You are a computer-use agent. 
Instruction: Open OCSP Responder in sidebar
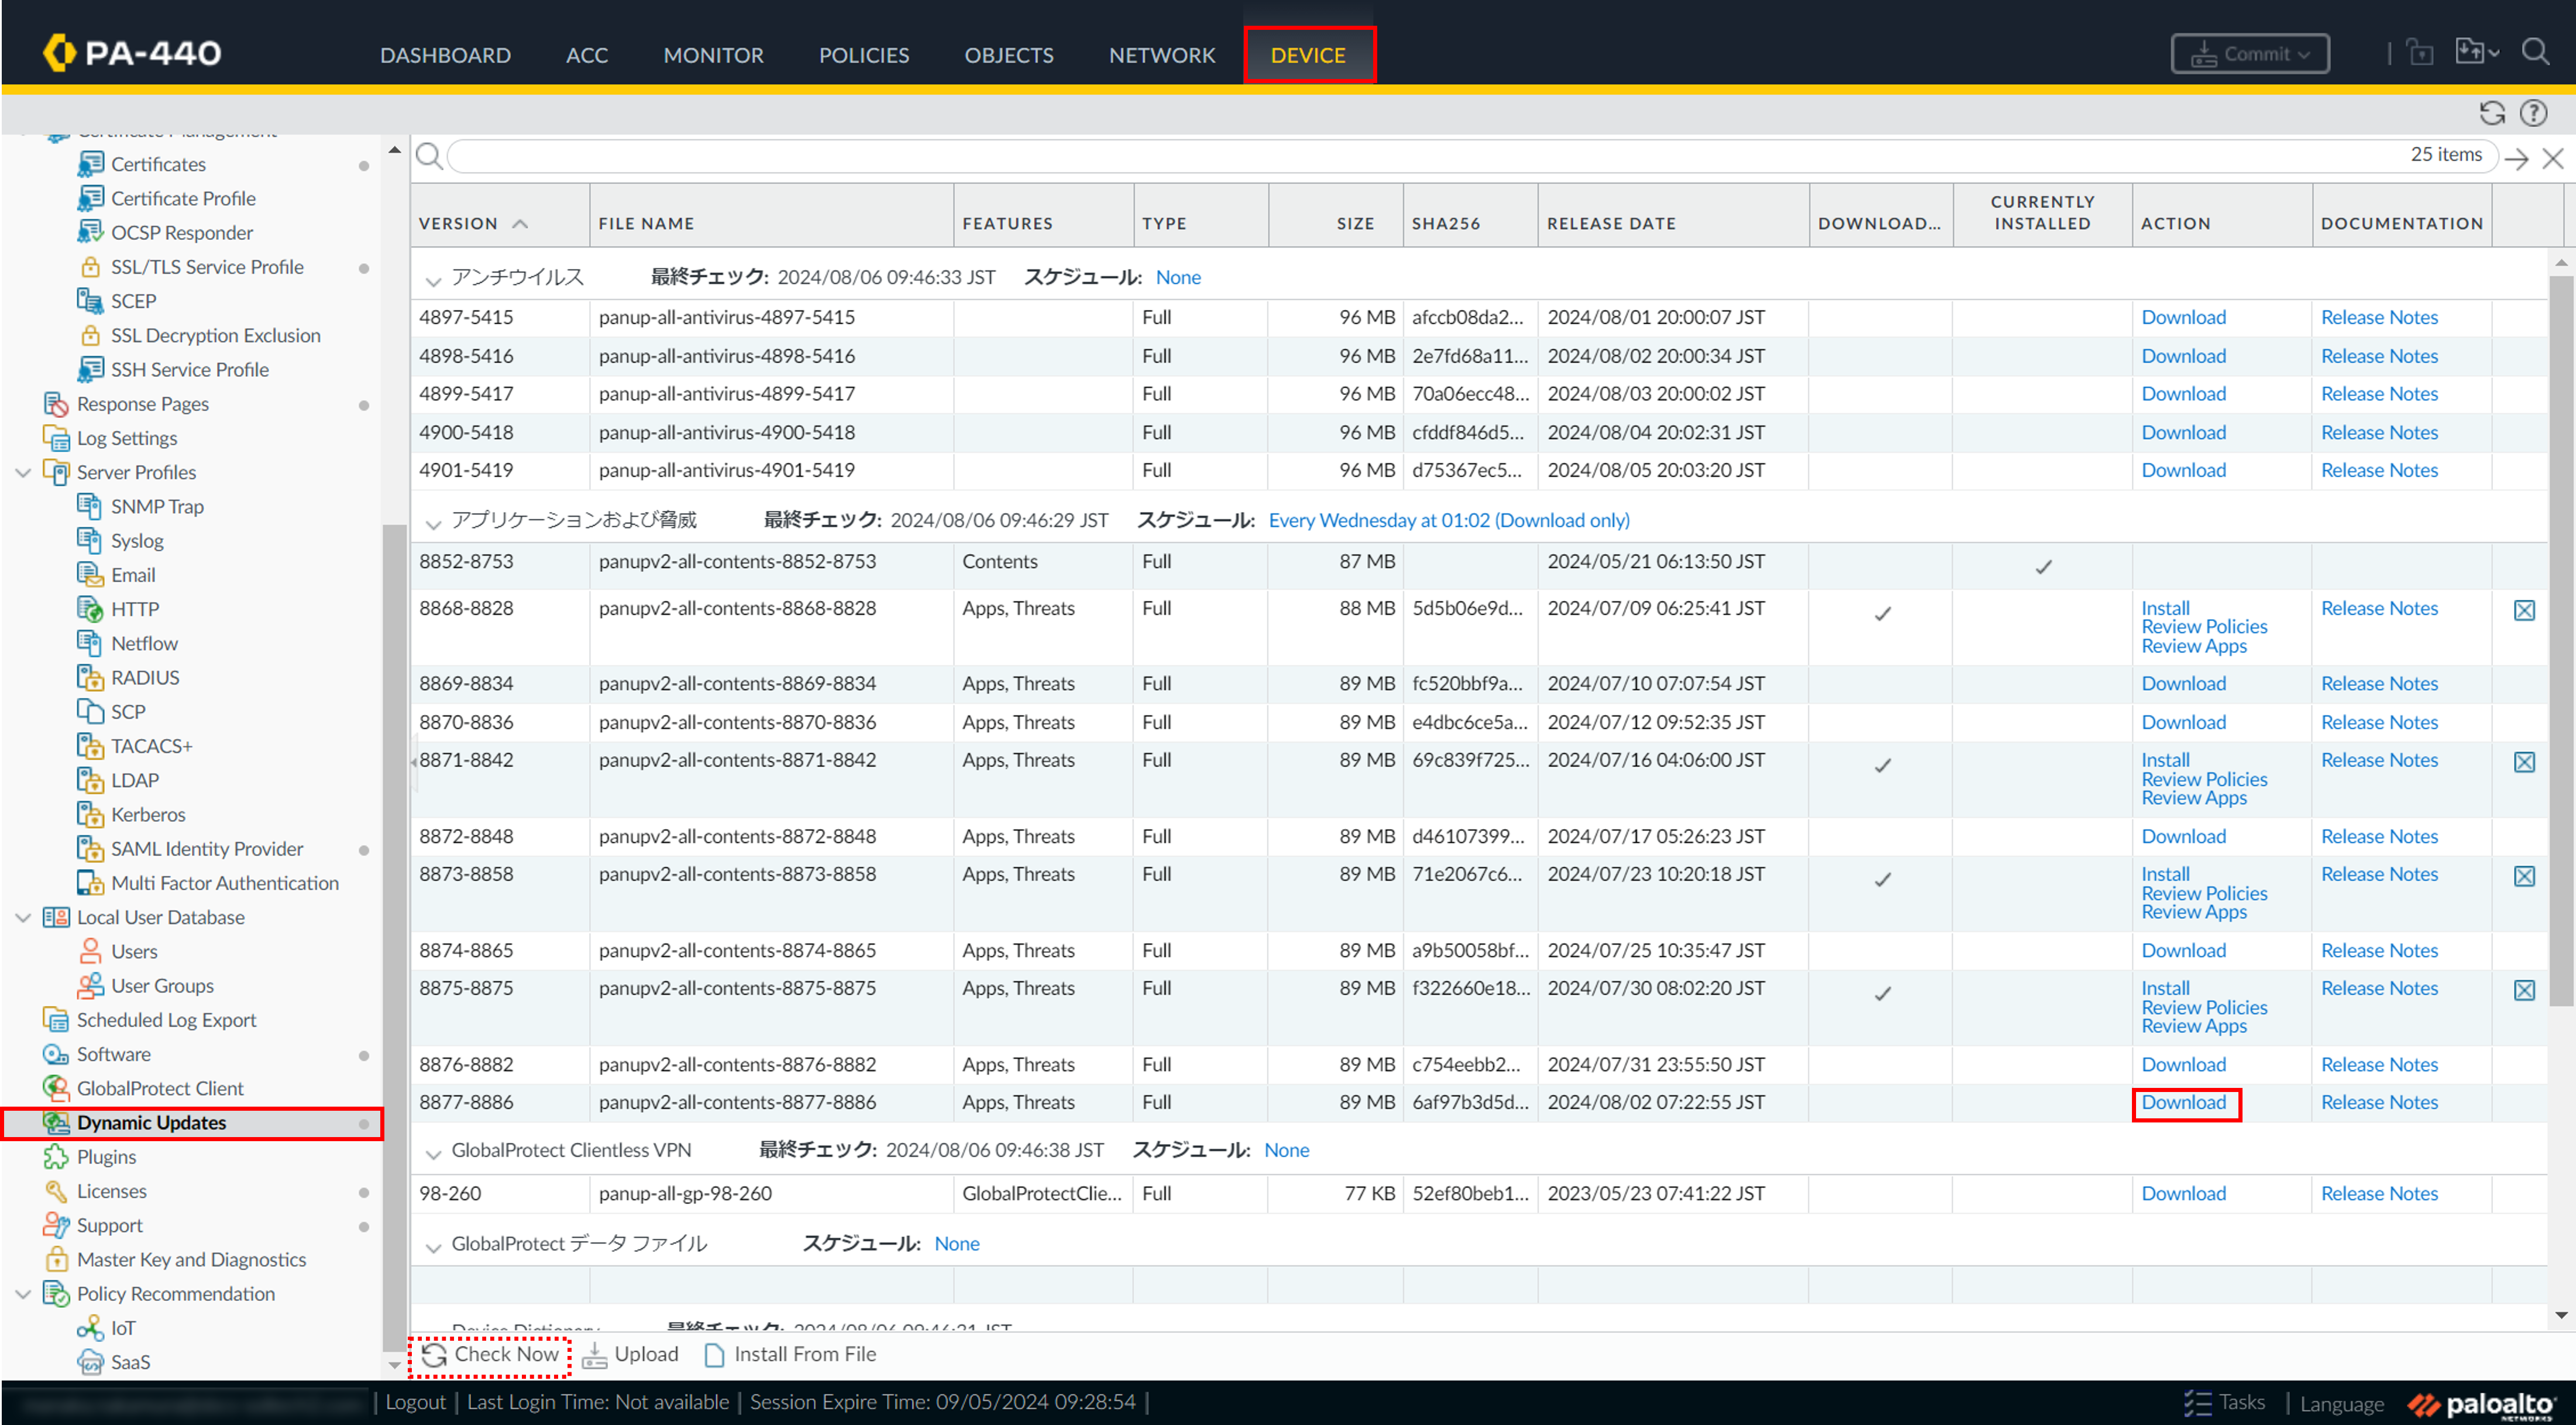(181, 232)
